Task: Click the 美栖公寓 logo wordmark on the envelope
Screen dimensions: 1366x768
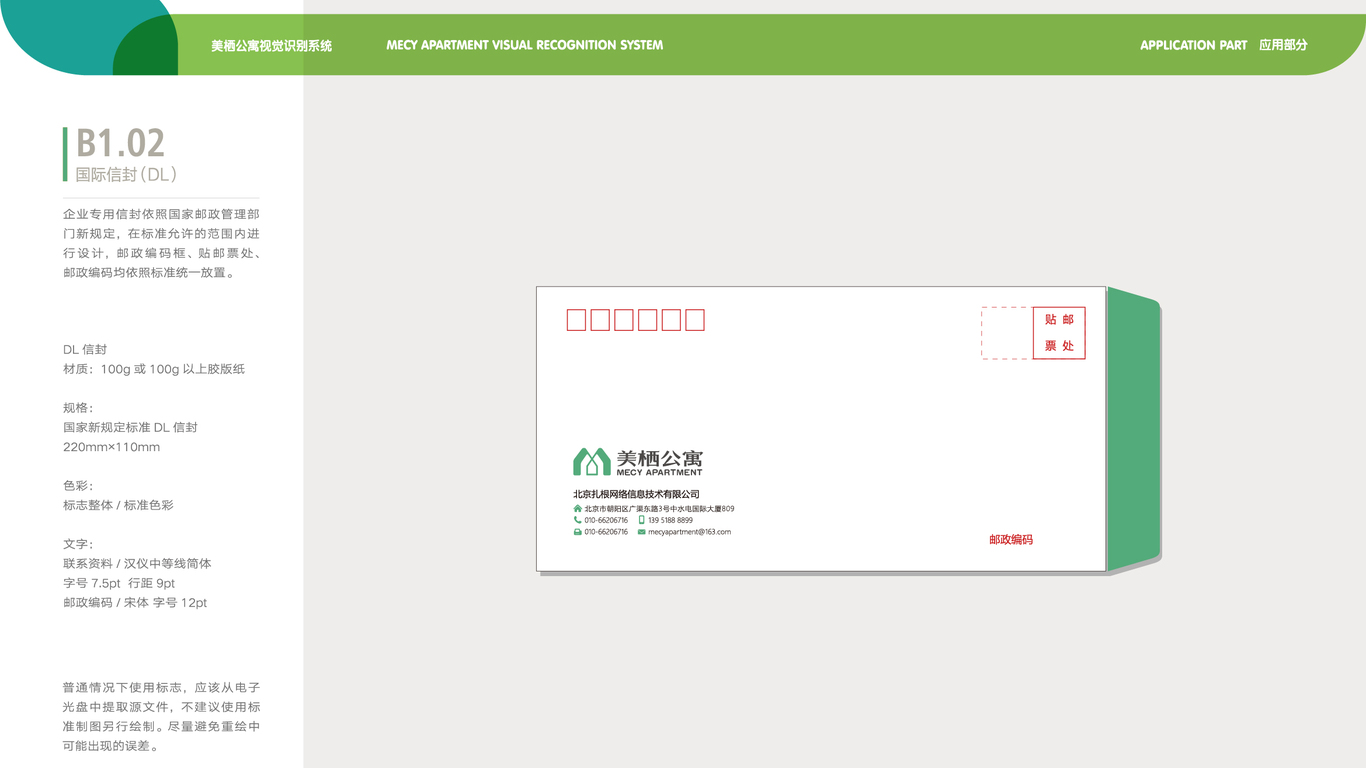Action: click(660, 458)
